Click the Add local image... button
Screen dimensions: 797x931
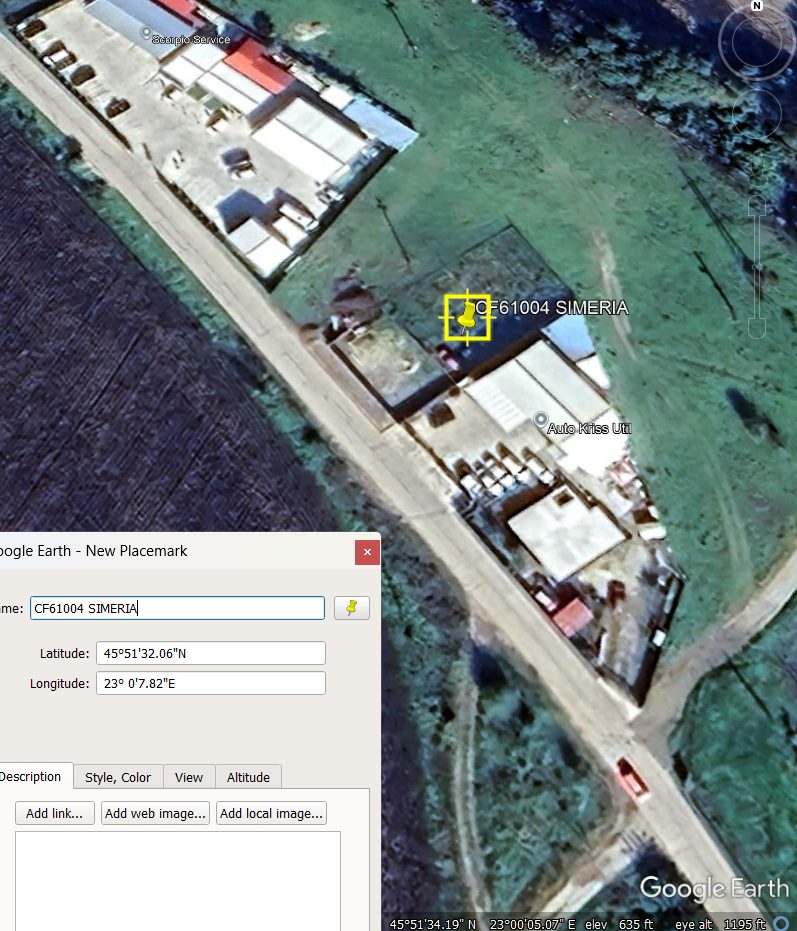(271, 813)
